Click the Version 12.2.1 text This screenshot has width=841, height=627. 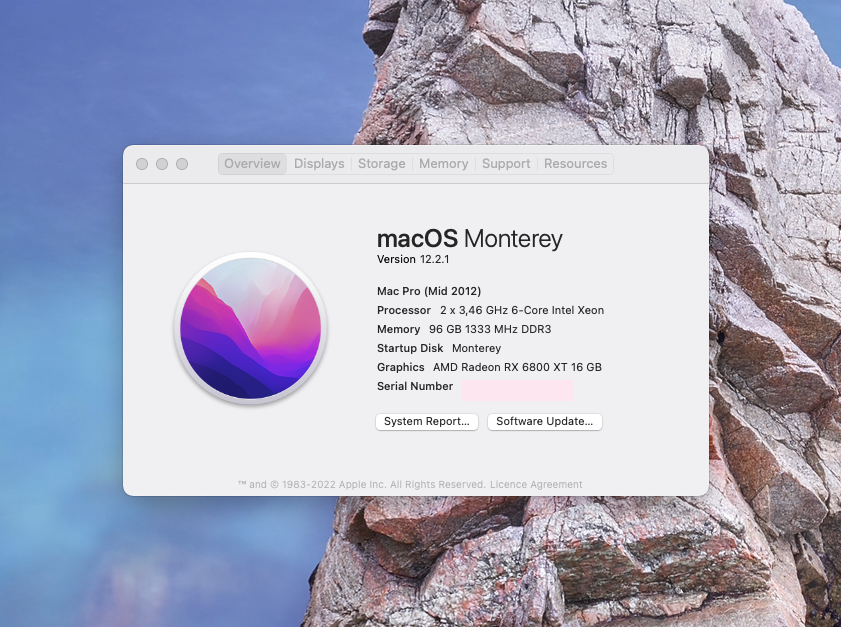[413, 259]
